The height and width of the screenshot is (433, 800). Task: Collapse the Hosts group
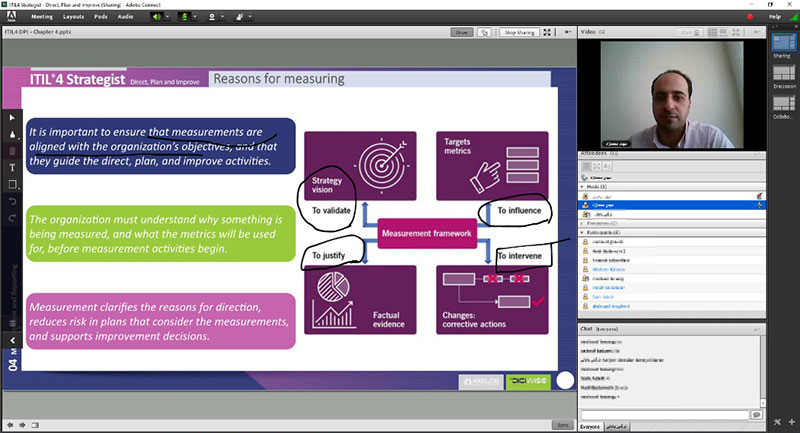pyautogui.click(x=582, y=187)
